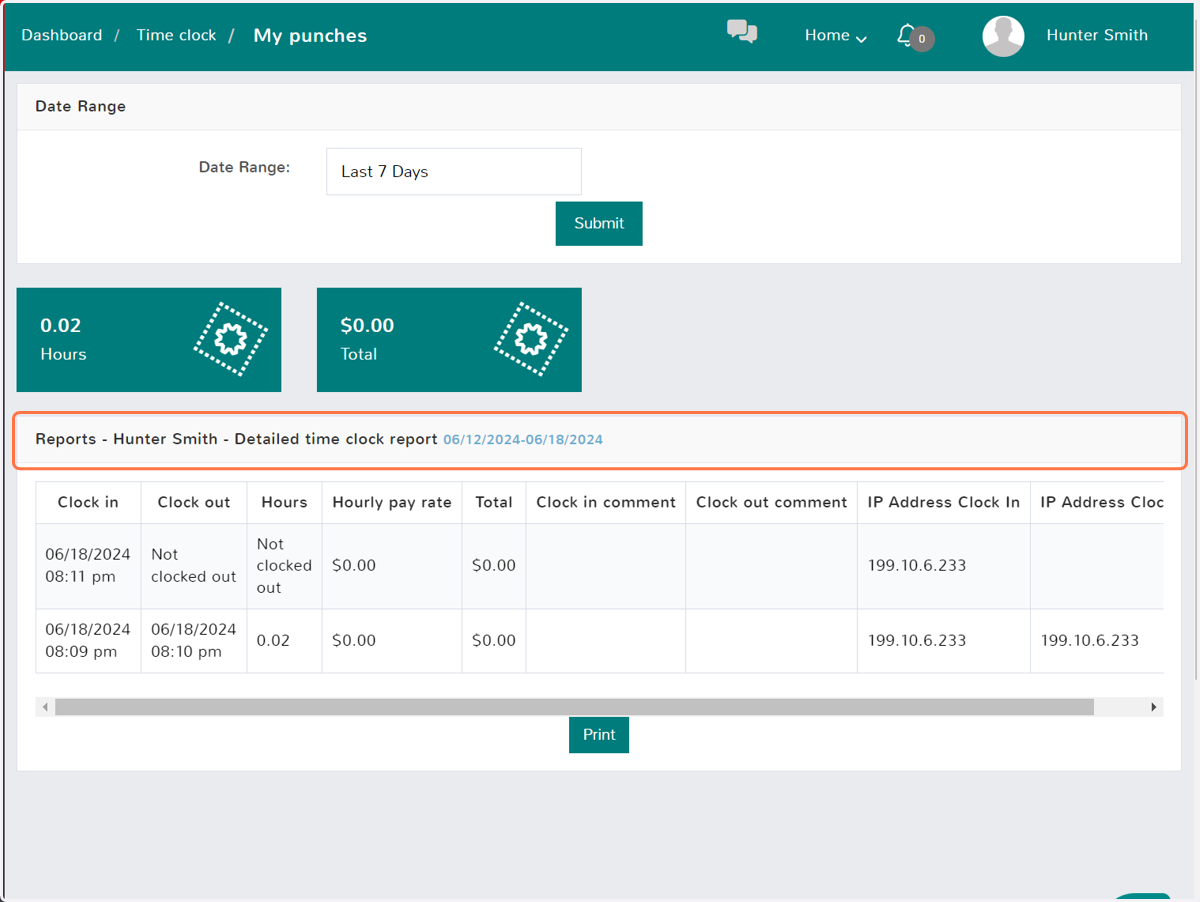Image resolution: width=1200 pixels, height=902 pixels.
Task: Click the Hours column header
Action: click(284, 503)
